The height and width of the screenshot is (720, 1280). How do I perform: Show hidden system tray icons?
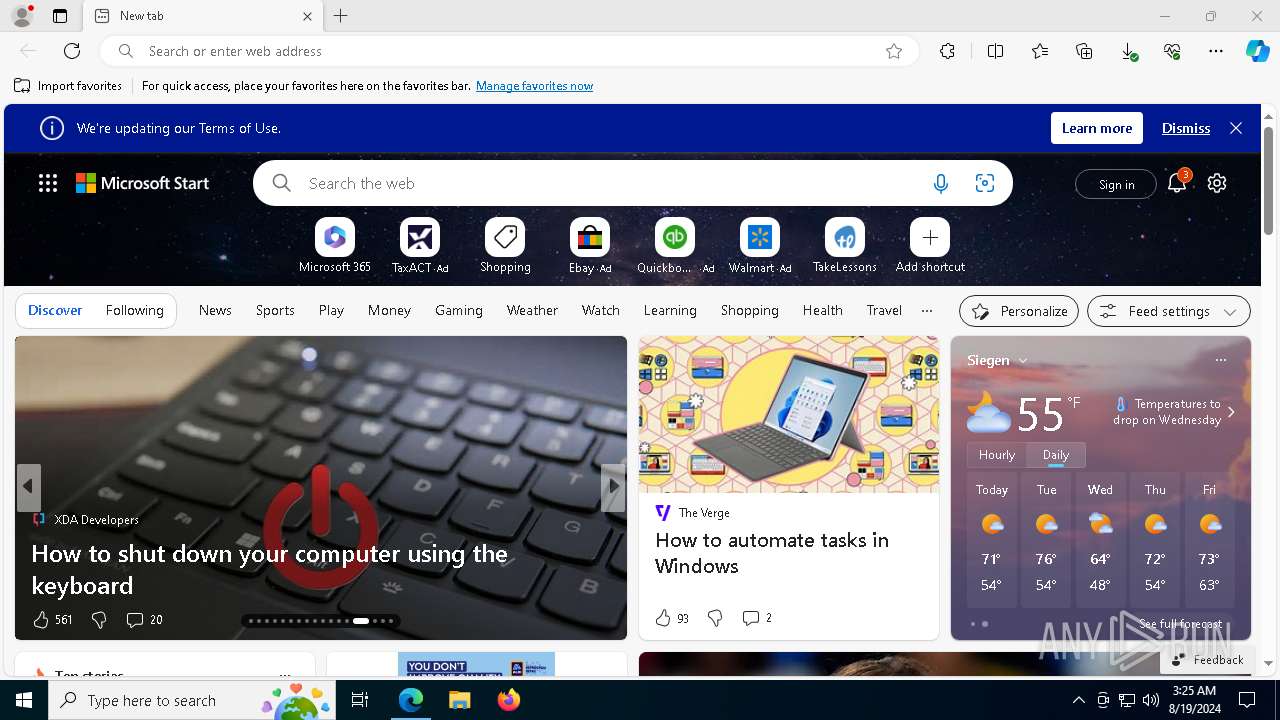pos(1078,700)
